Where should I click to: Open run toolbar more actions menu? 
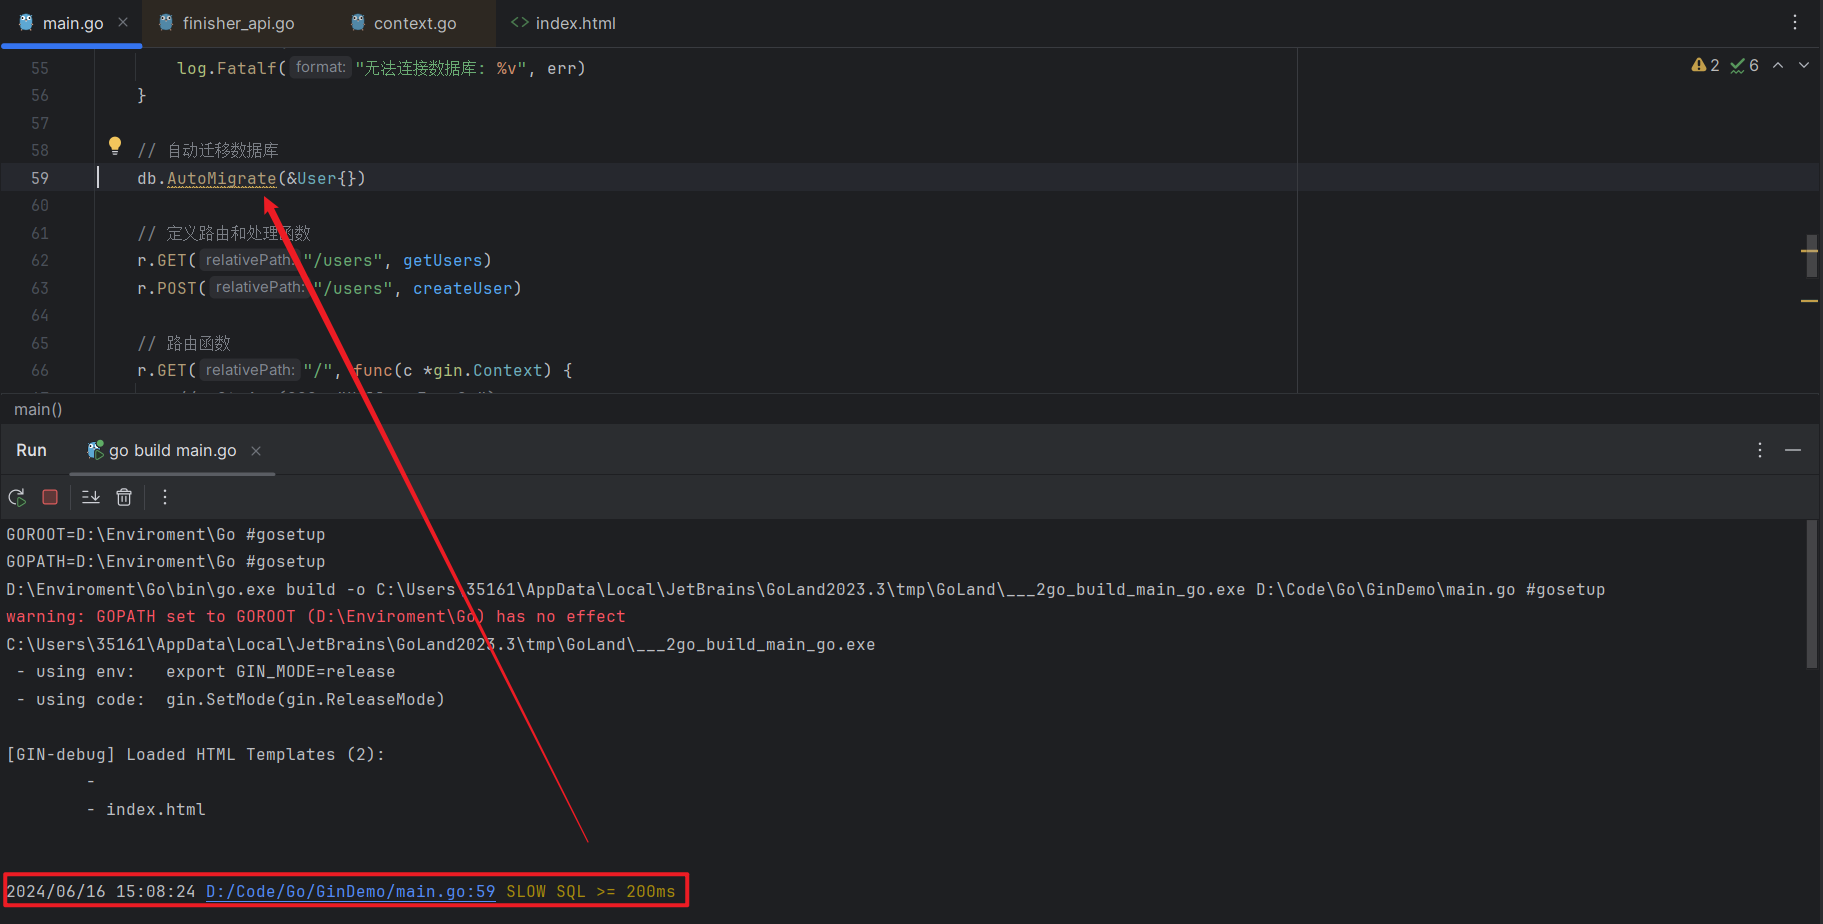pos(165,497)
